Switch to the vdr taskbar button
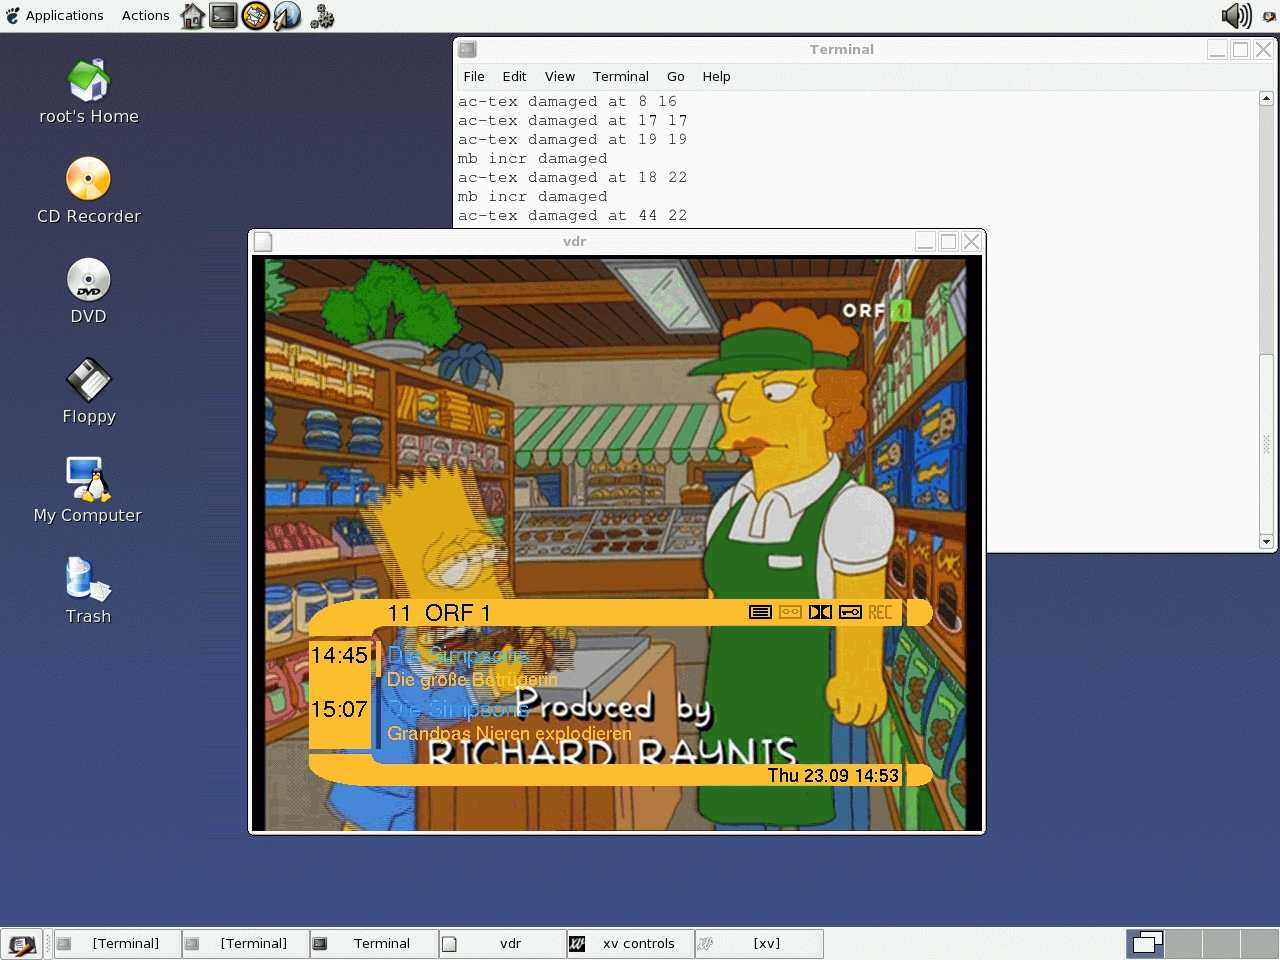Viewport: 1280px width, 960px height. [x=502, y=944]
